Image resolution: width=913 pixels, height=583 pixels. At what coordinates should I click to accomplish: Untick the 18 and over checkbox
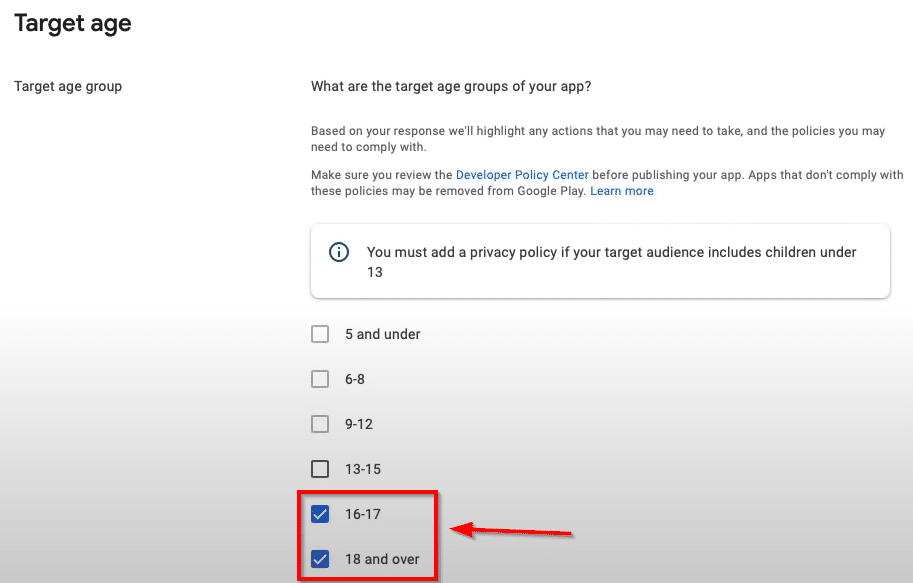[x=320, y=559]
